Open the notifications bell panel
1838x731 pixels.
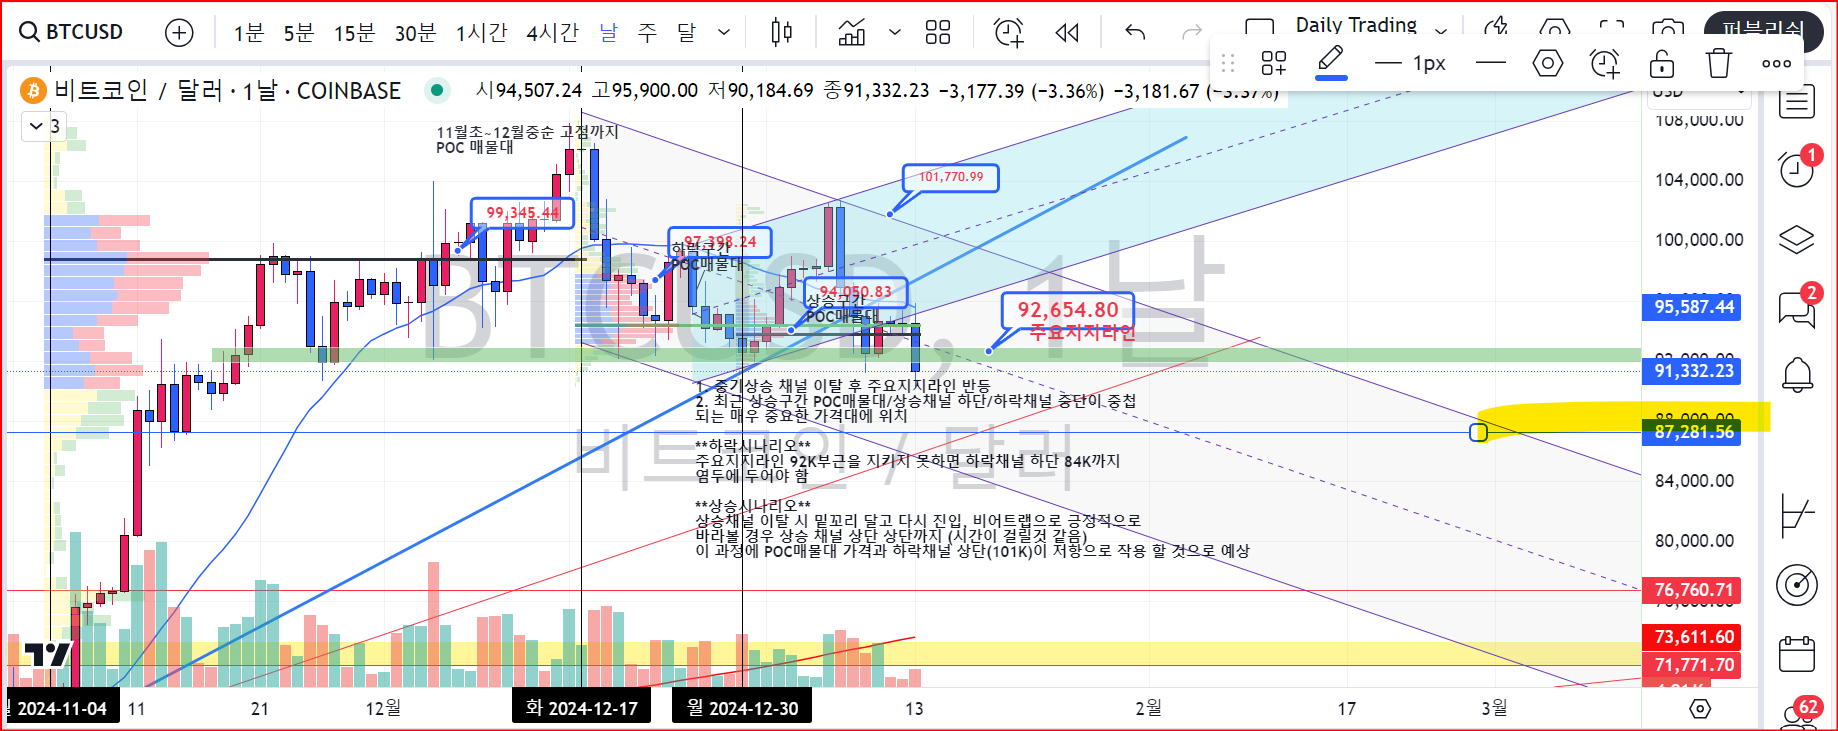(1796, 375)
